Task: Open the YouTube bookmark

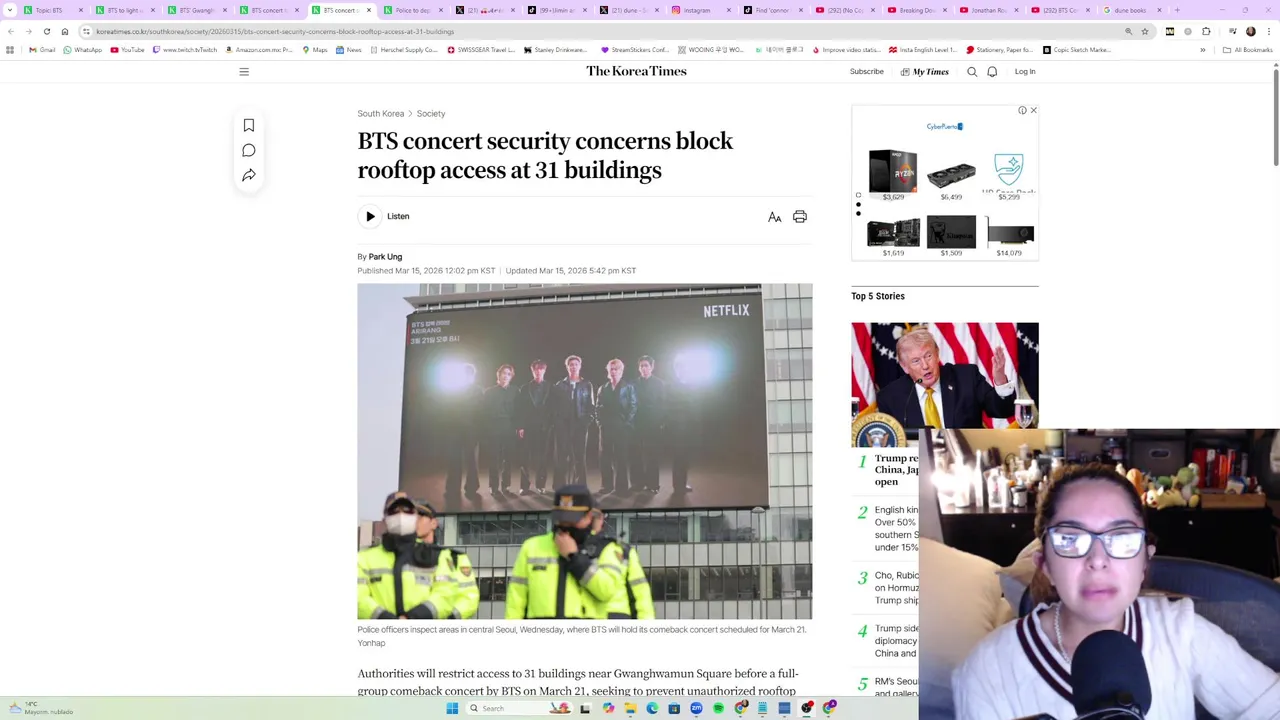Action: [127, 50]
